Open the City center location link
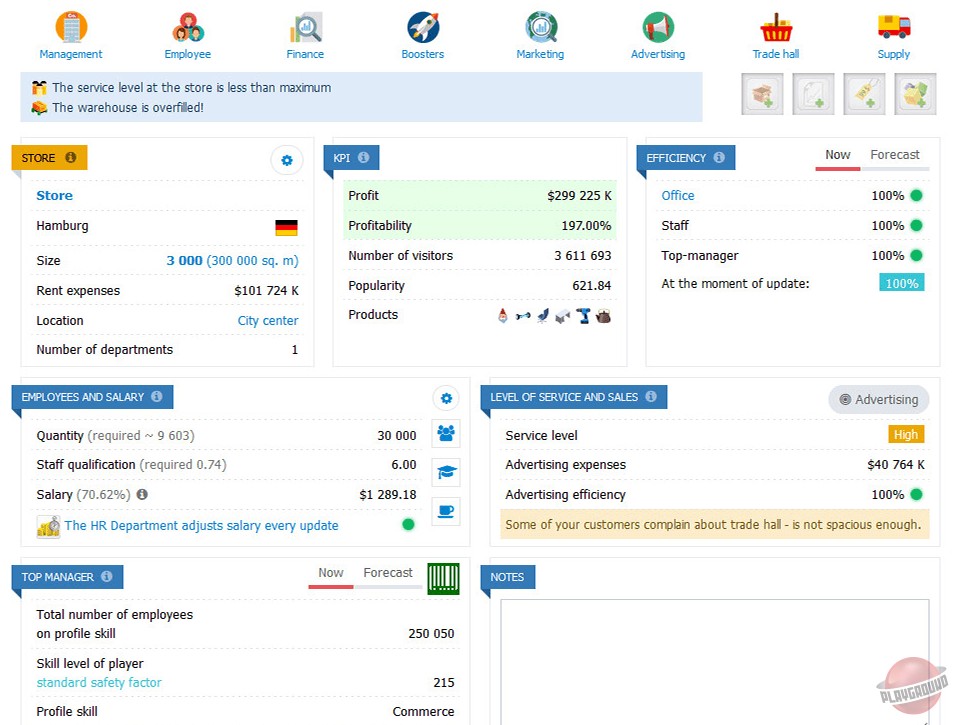Image resolution: width=961 pixels, height=725 pixels. pos(268,321)
